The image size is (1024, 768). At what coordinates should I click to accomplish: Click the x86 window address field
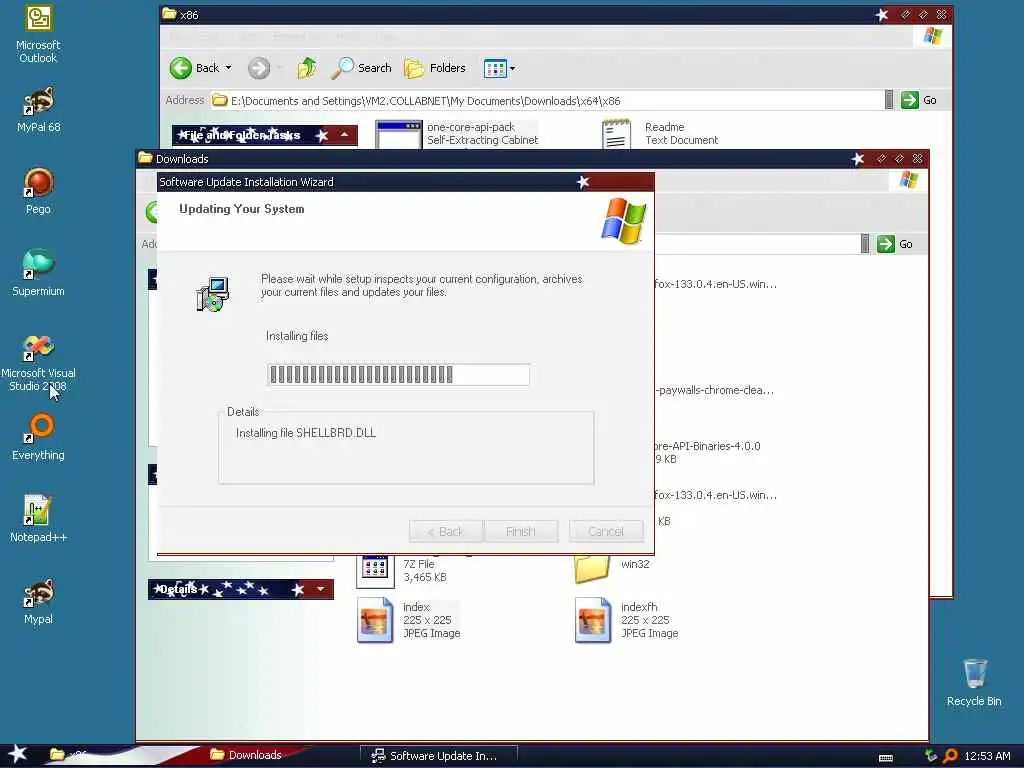point(547,101)
